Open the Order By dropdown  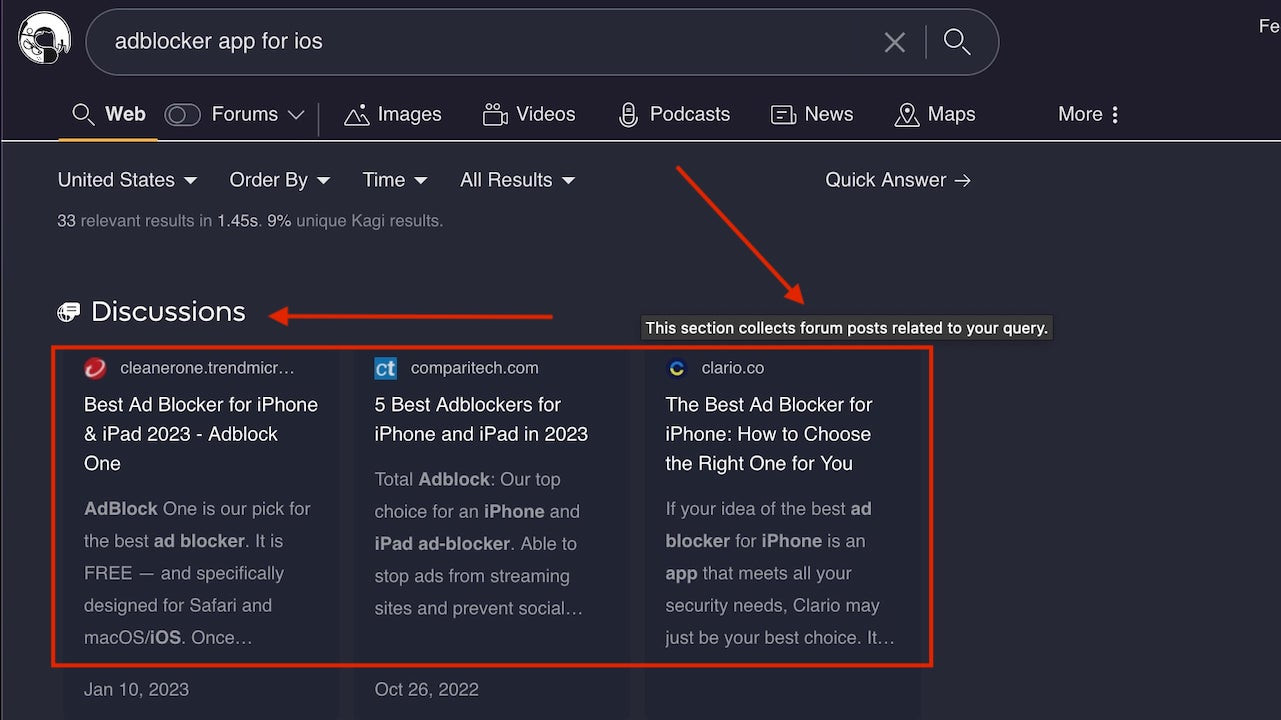click(x=279, y=180)
